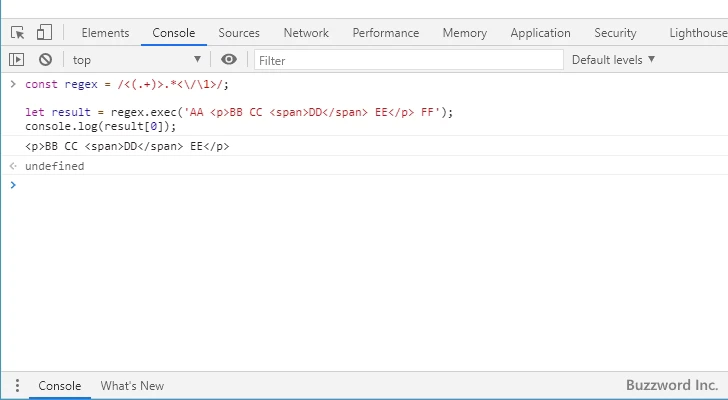Show the console sidebar
The image size is (728, 400).
point(17,60)
